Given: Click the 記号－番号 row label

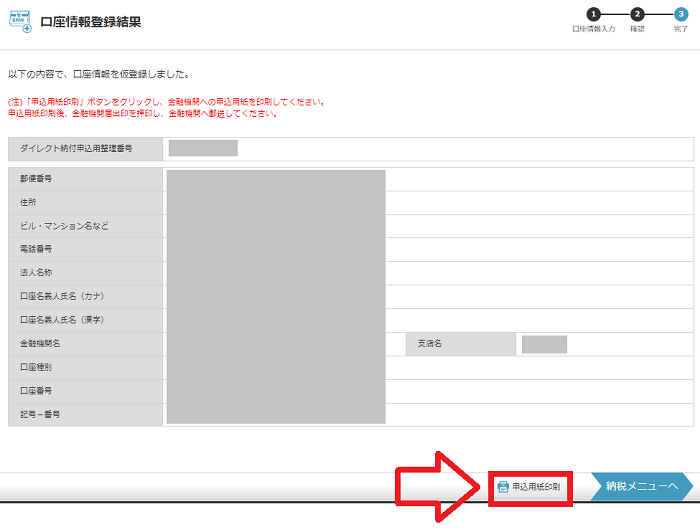Looking at the screenshot, I should pos(40,415).
